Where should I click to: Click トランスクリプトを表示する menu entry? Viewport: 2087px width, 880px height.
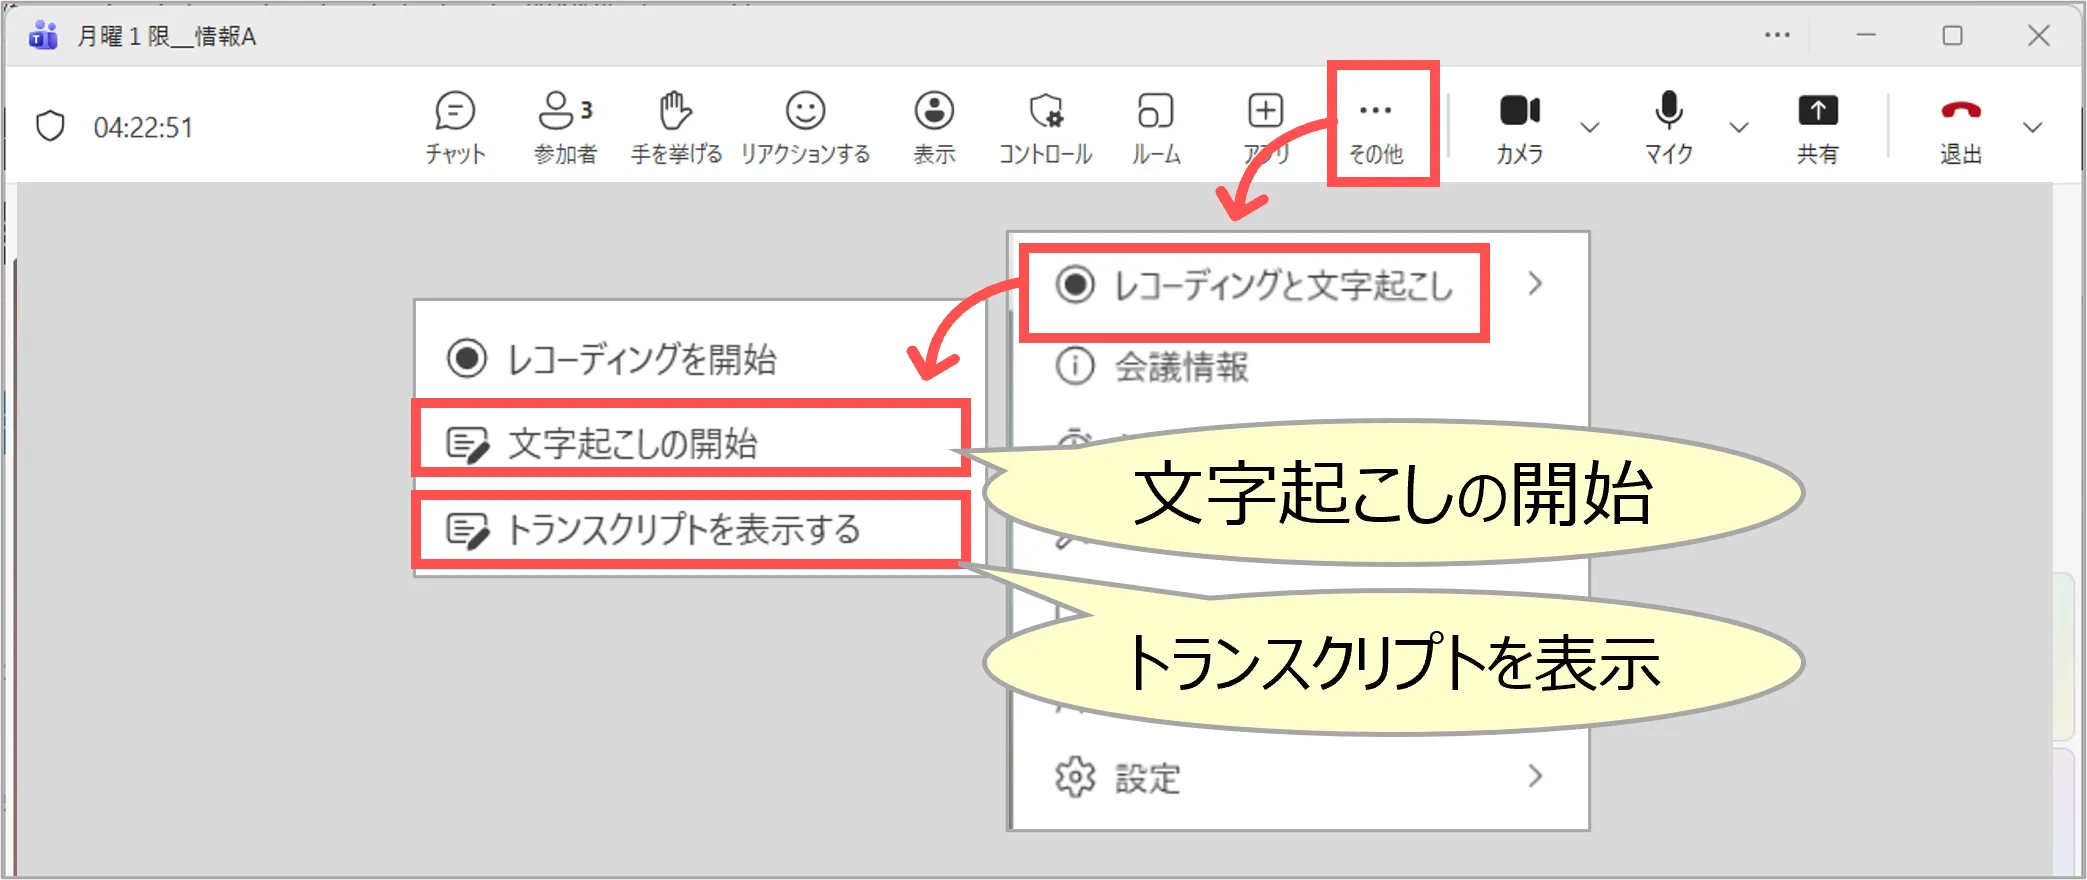690,529
